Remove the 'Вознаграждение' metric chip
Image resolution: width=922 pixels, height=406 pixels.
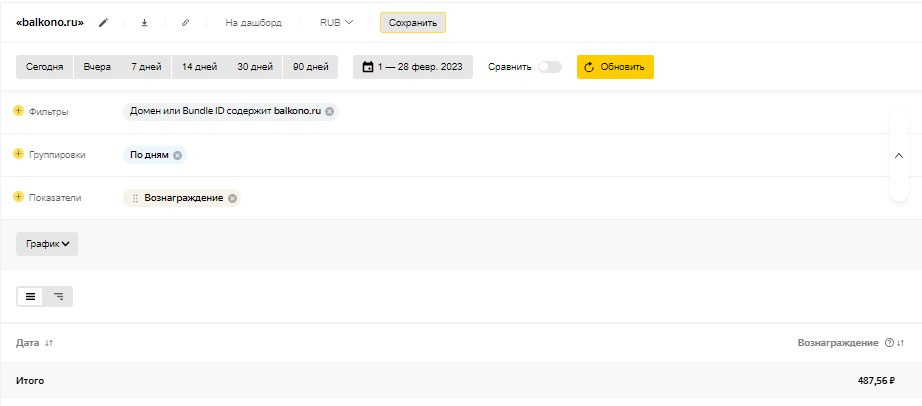pos(232,198)
